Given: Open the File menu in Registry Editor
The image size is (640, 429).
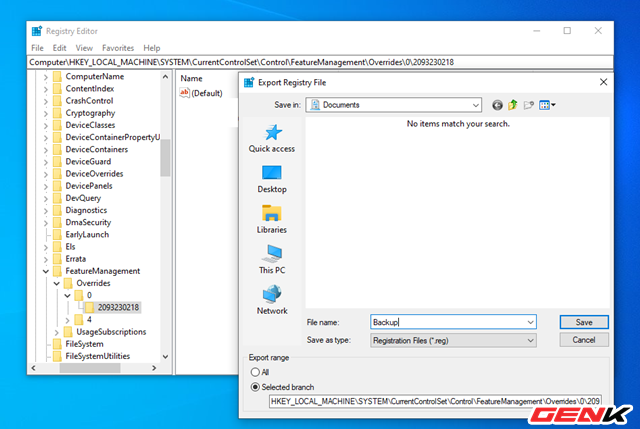Looking at the screenshot, I should tap(37, 48).
